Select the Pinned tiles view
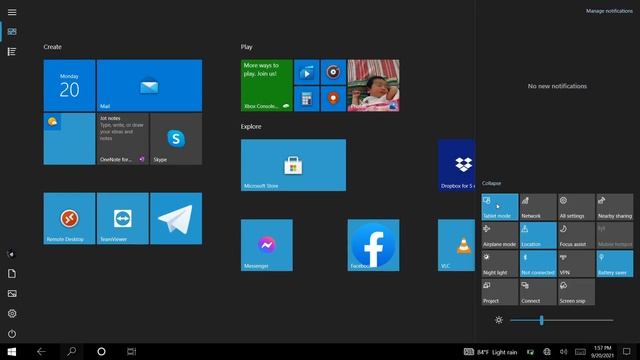640x360 pixels. point(12,31)
